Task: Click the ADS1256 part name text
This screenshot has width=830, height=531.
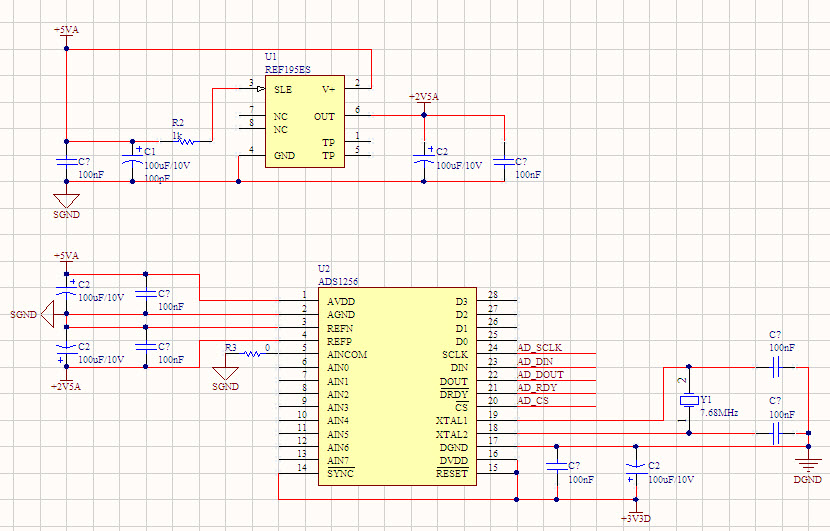Action: (x=338, y=282)
